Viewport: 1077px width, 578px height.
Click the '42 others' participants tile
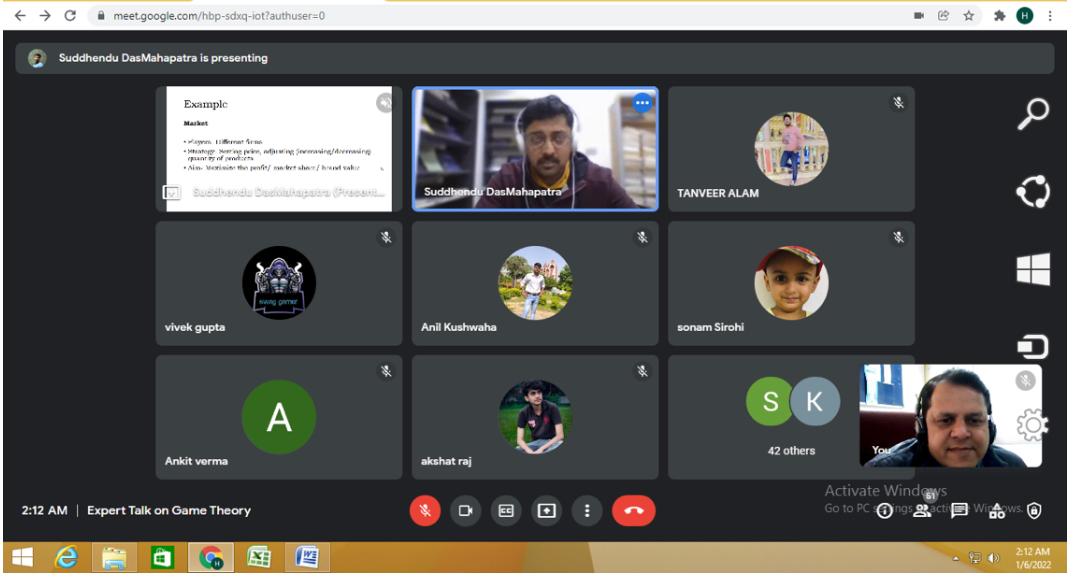pos(791,415)
